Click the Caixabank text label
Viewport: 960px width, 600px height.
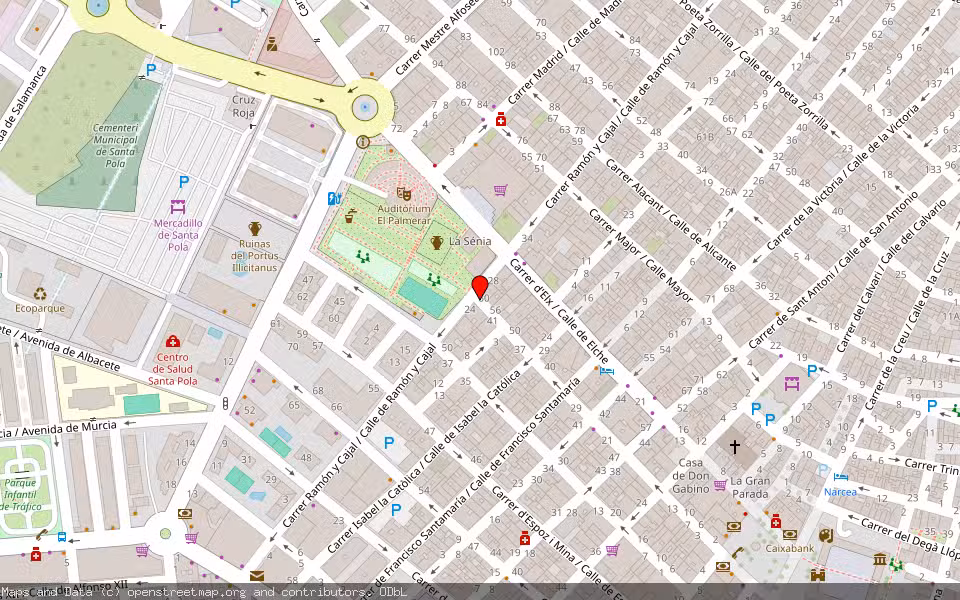[x=789, y=548]
